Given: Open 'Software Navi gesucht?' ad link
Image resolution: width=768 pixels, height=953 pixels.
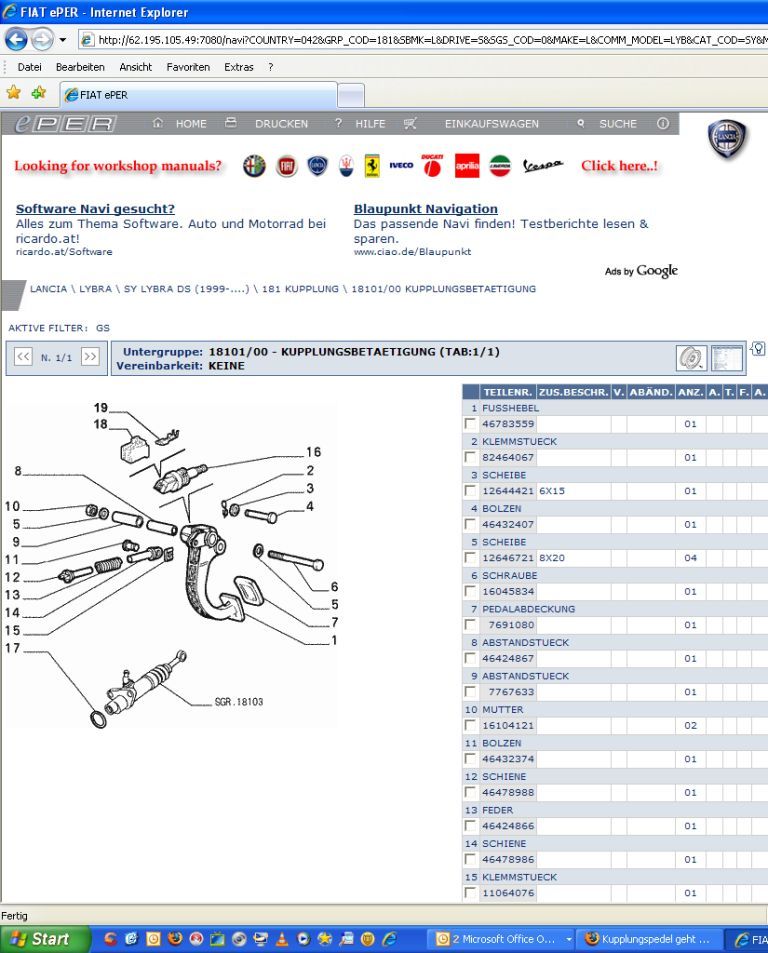Looking at the screenshot, I should [x=95, y=208].
